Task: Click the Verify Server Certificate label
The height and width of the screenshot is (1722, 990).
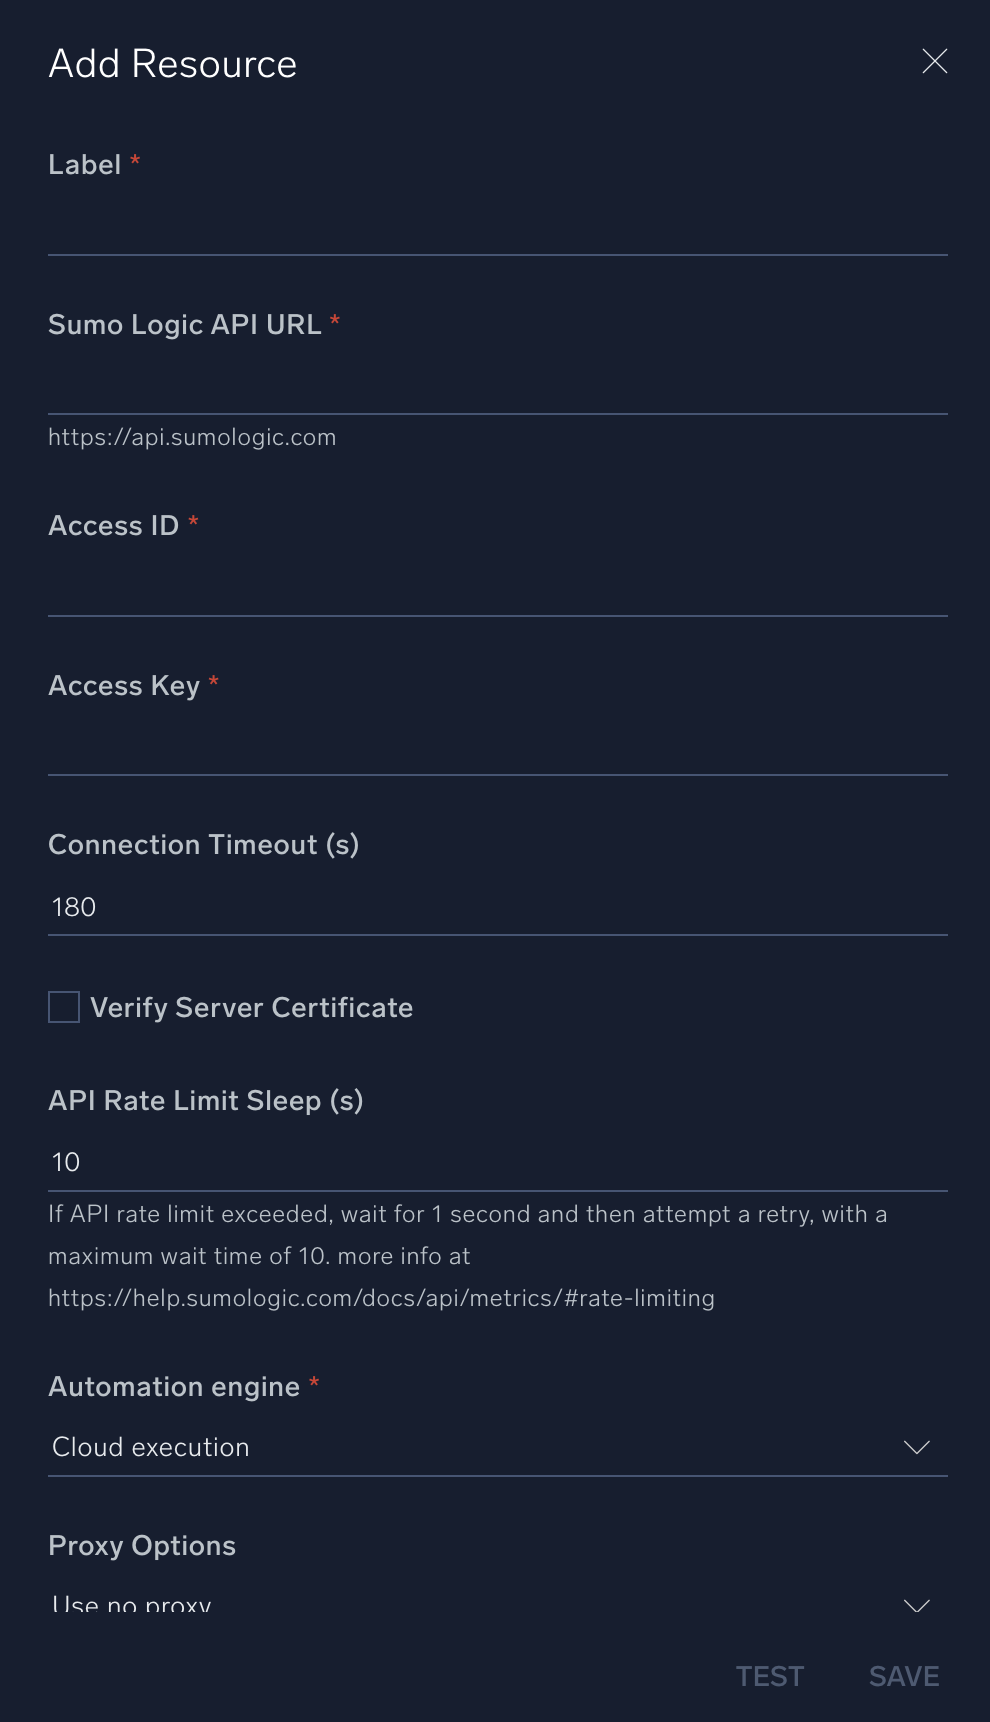Action: tap(251, 1007)
